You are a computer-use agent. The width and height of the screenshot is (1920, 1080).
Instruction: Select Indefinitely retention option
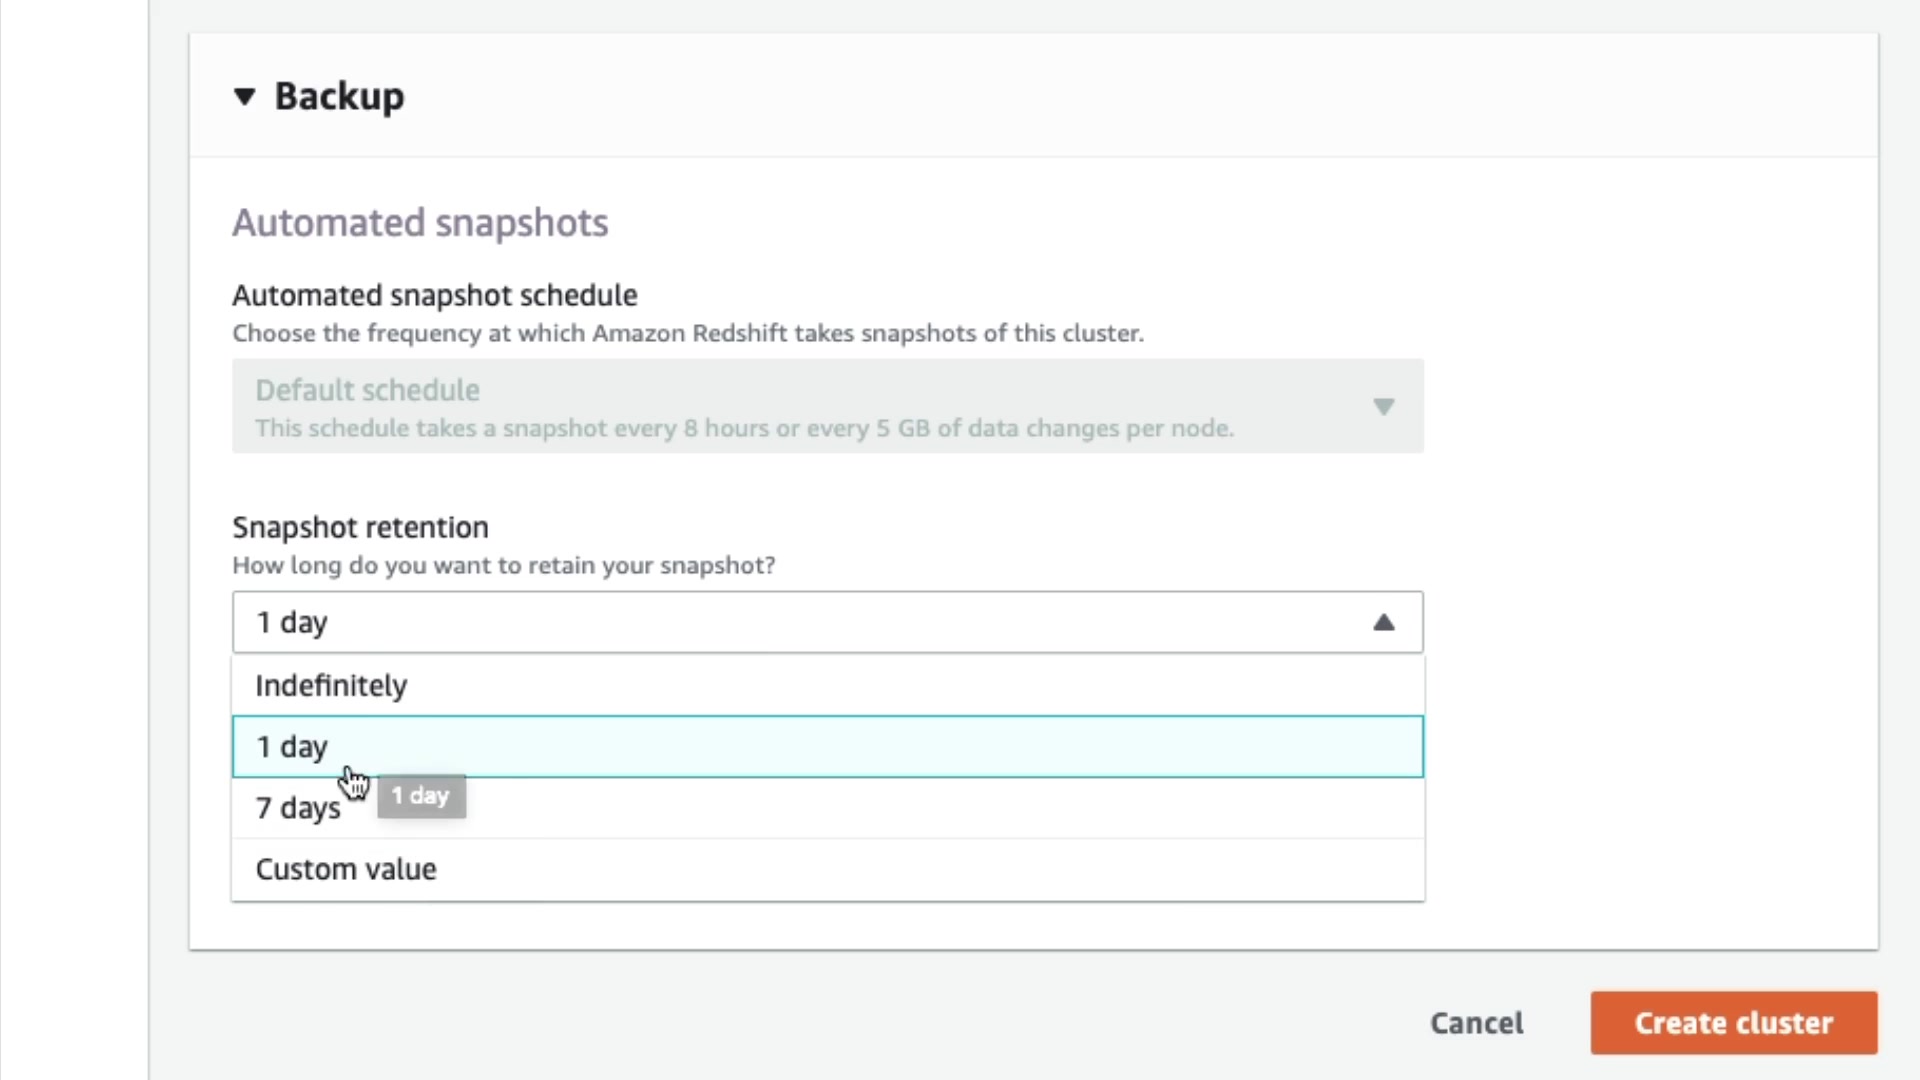click(x=331, y=686)
